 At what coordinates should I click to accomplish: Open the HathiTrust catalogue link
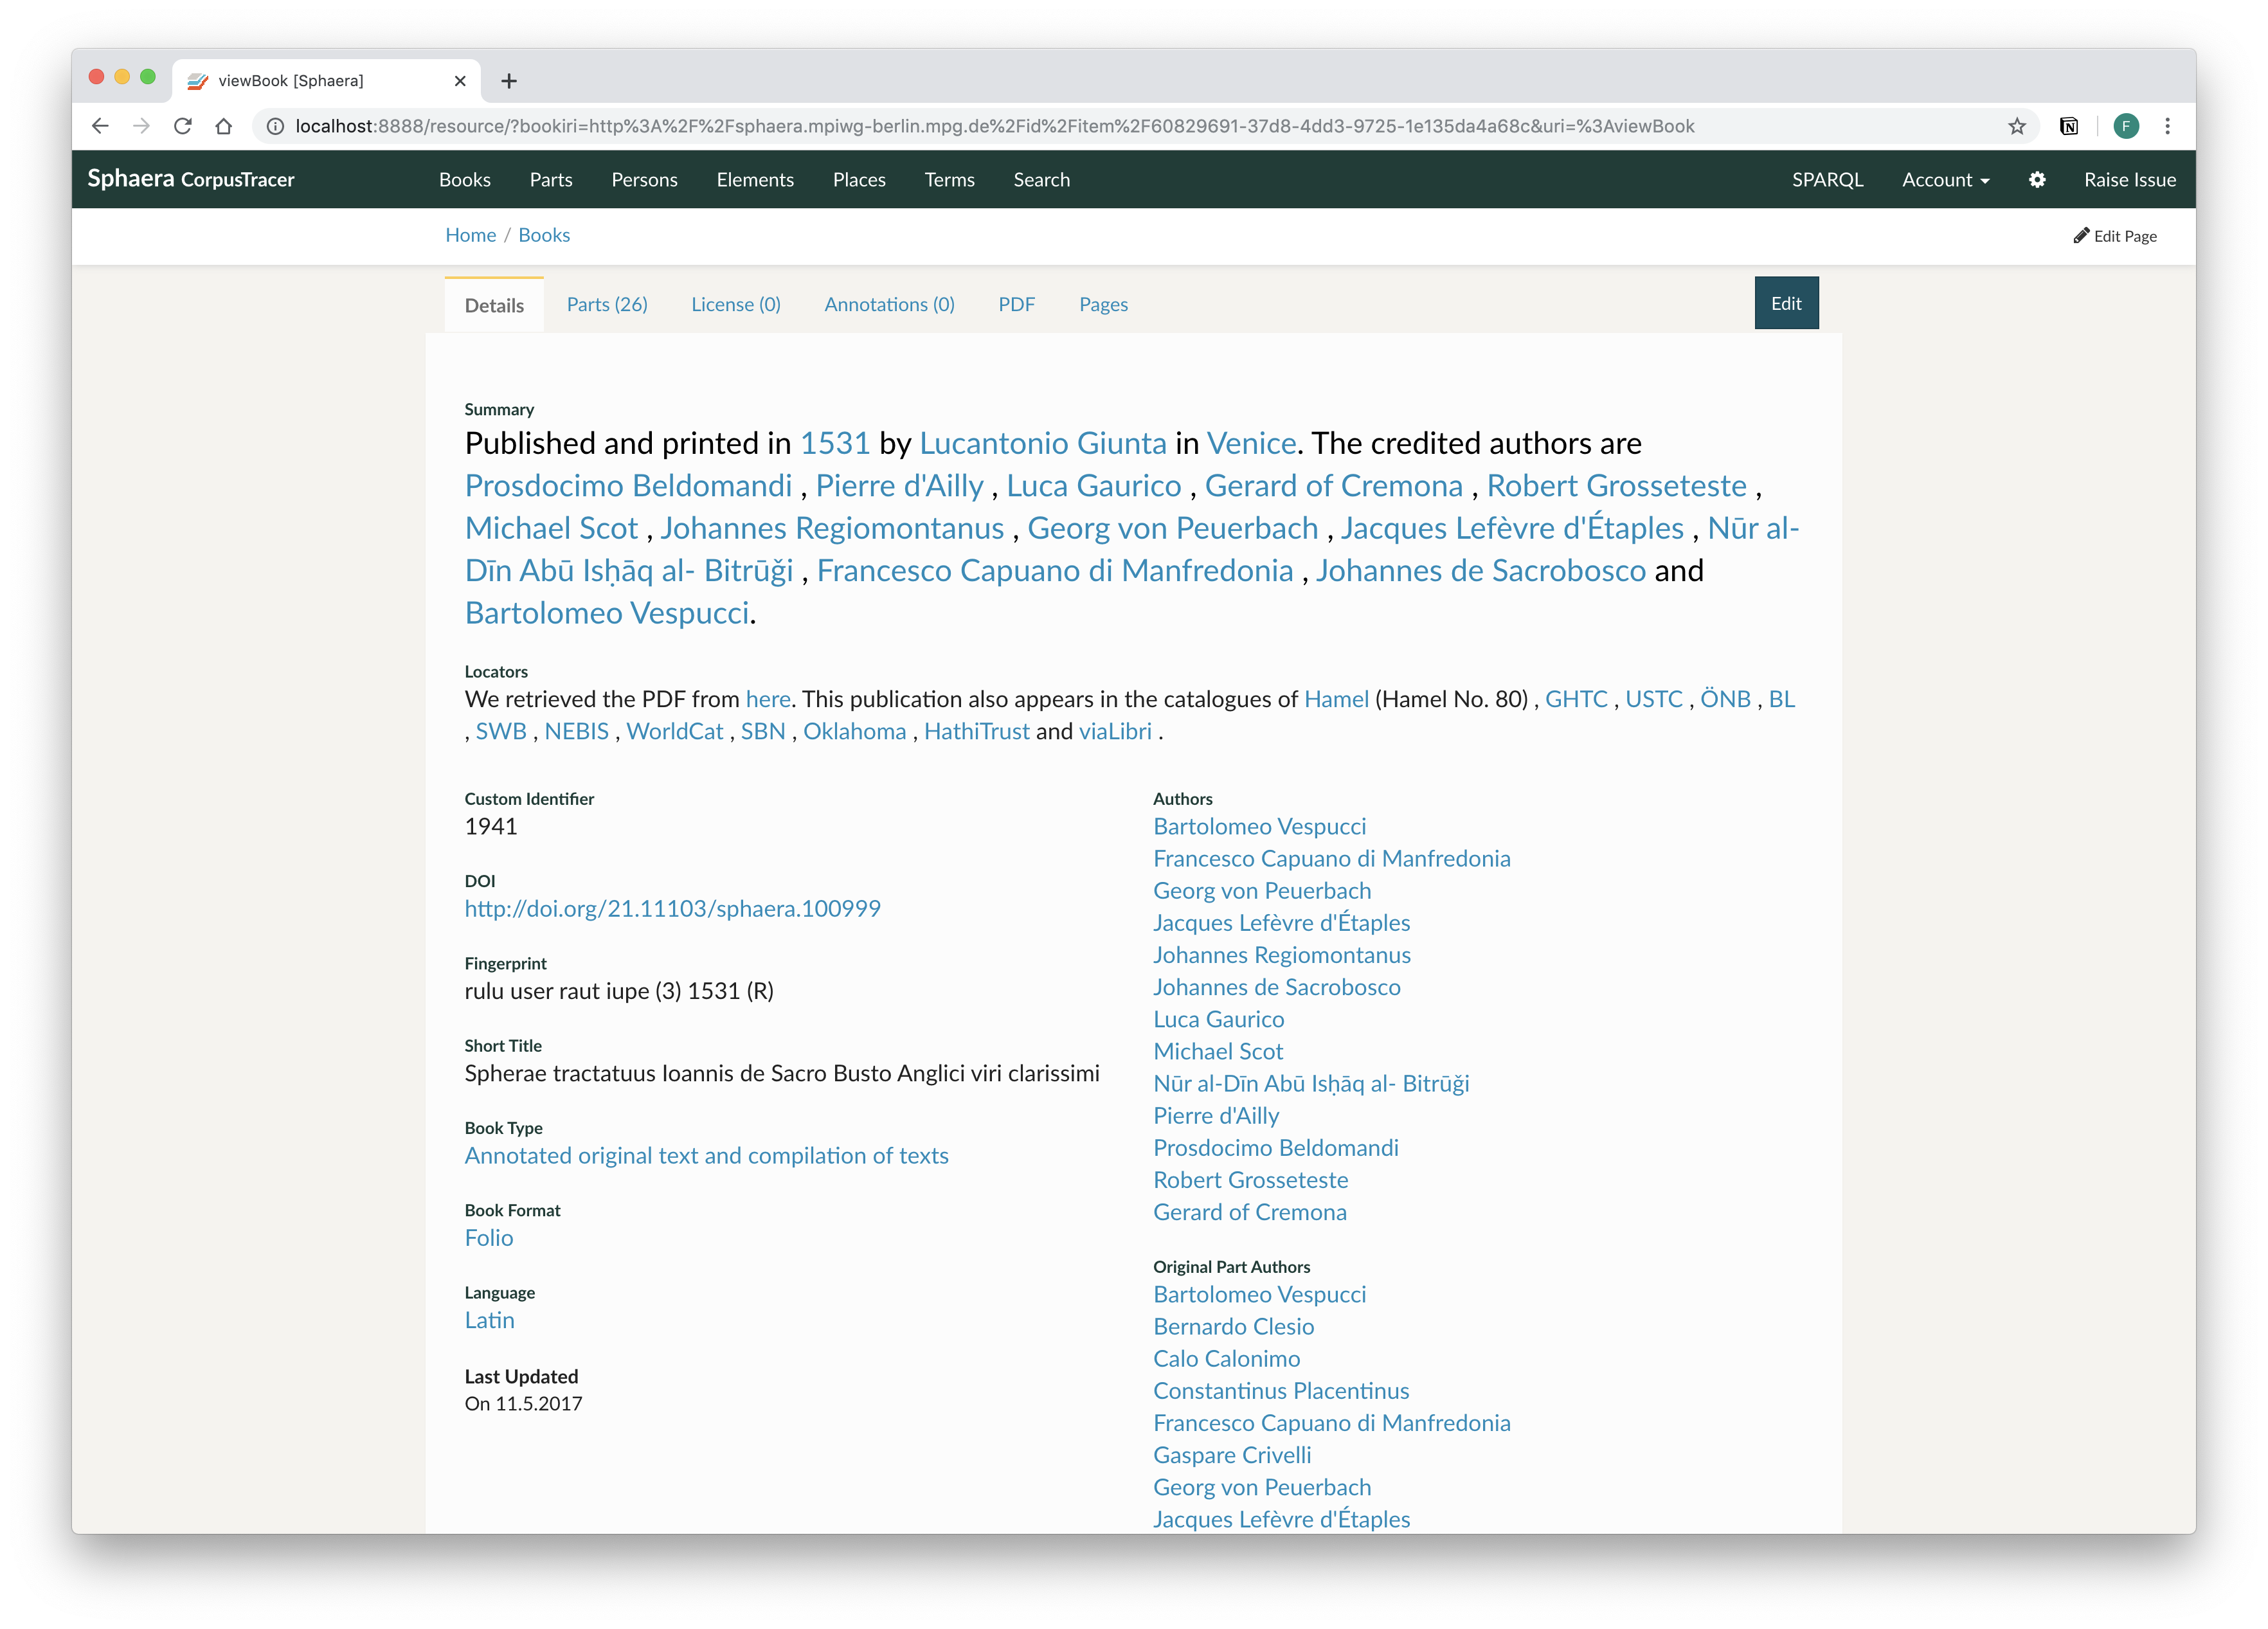point(977,731)
